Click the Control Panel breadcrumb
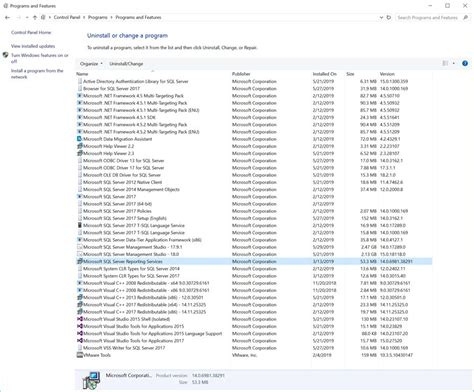This screenshot has height=392, width=474. point(67,17)
